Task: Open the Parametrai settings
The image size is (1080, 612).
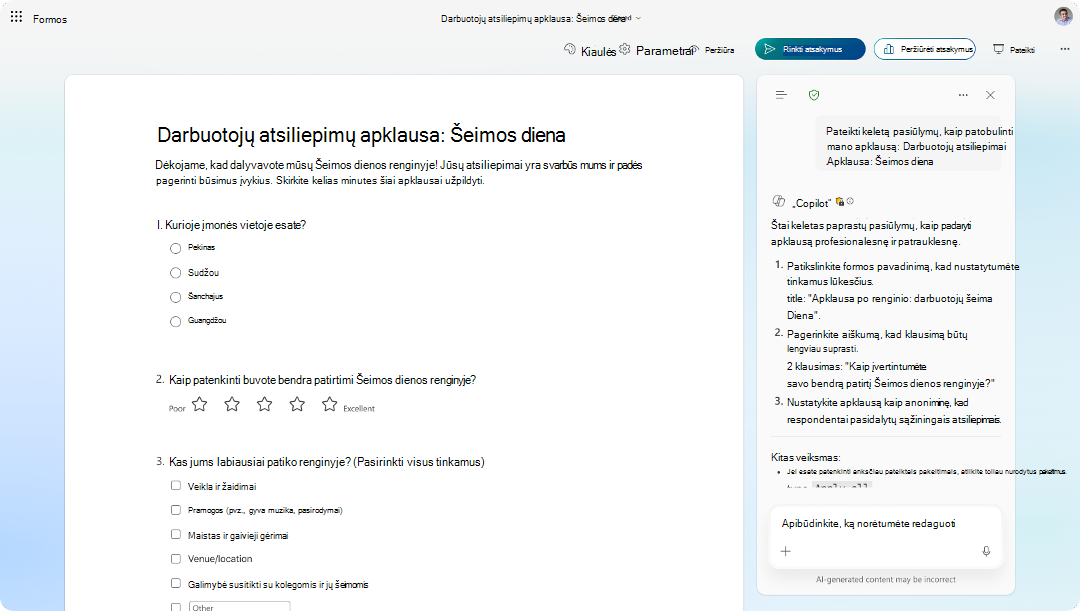Action: click(656, 50)
